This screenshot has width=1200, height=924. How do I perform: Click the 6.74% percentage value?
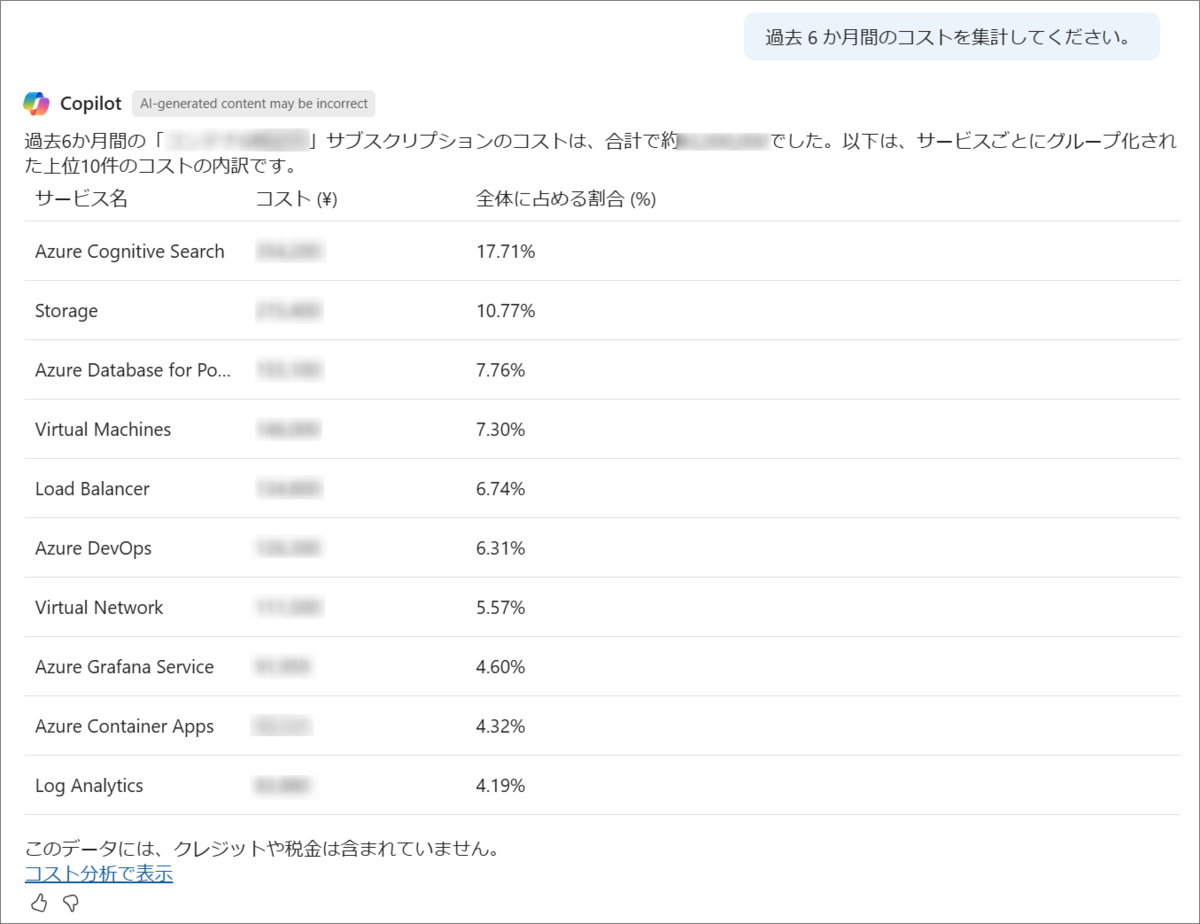pos(501,489)
